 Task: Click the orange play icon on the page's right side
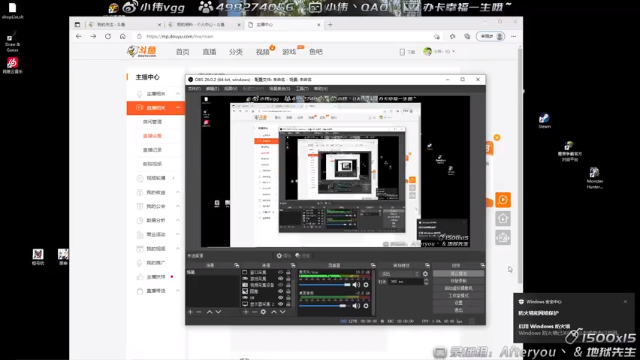(x=503, y=200)
